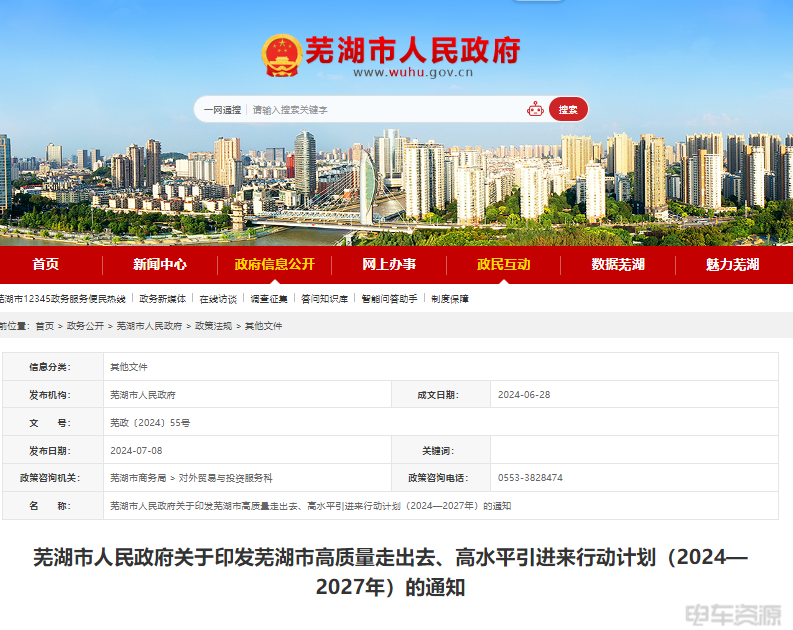Open the 首页 navigation tab
This screenshot has height=630, width=793.
pyautogui.click(x=45, y=264)
